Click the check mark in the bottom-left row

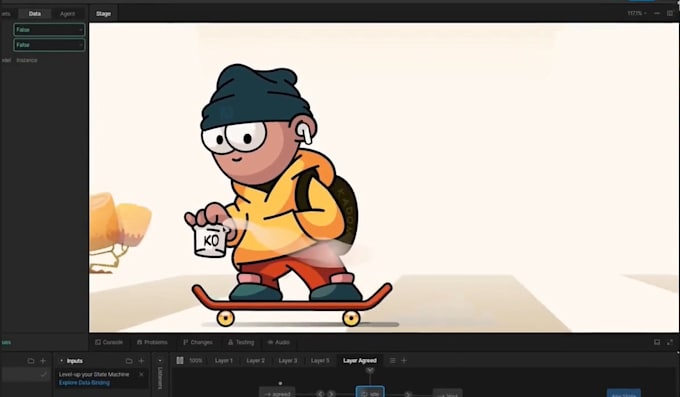[x=43, y=374]
